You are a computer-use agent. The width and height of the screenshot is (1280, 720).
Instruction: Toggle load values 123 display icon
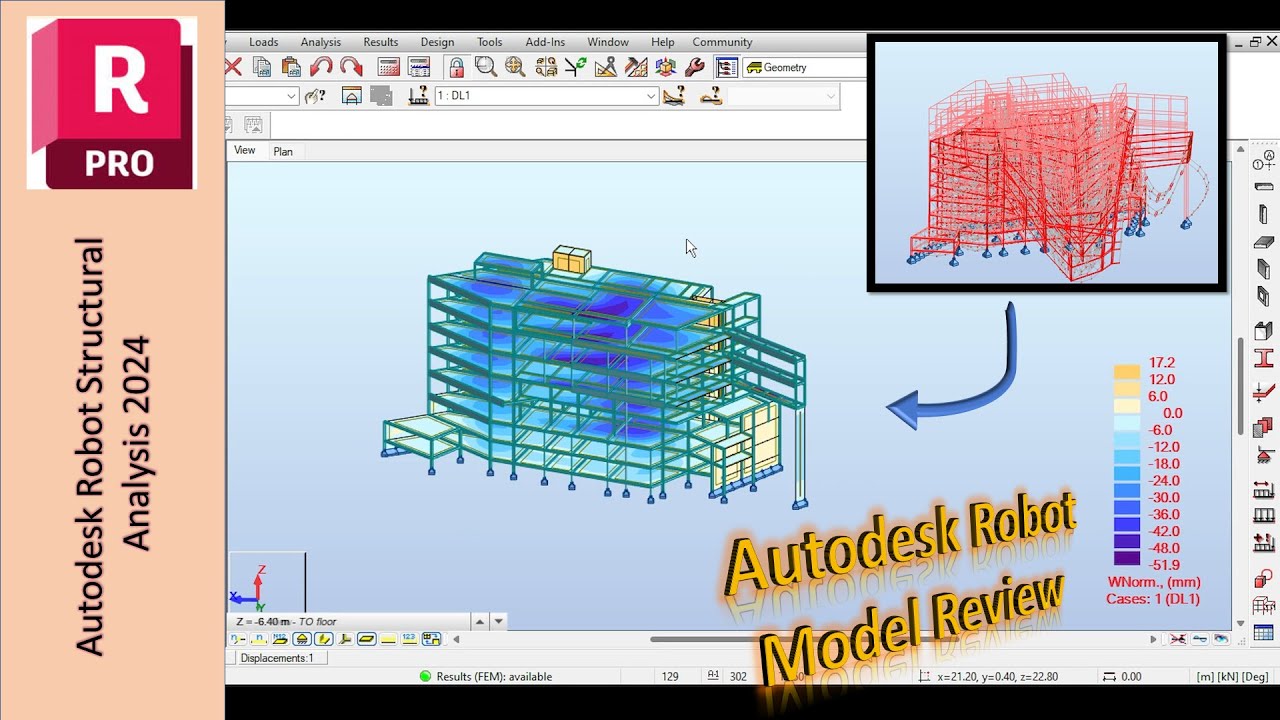coord(410,639)
